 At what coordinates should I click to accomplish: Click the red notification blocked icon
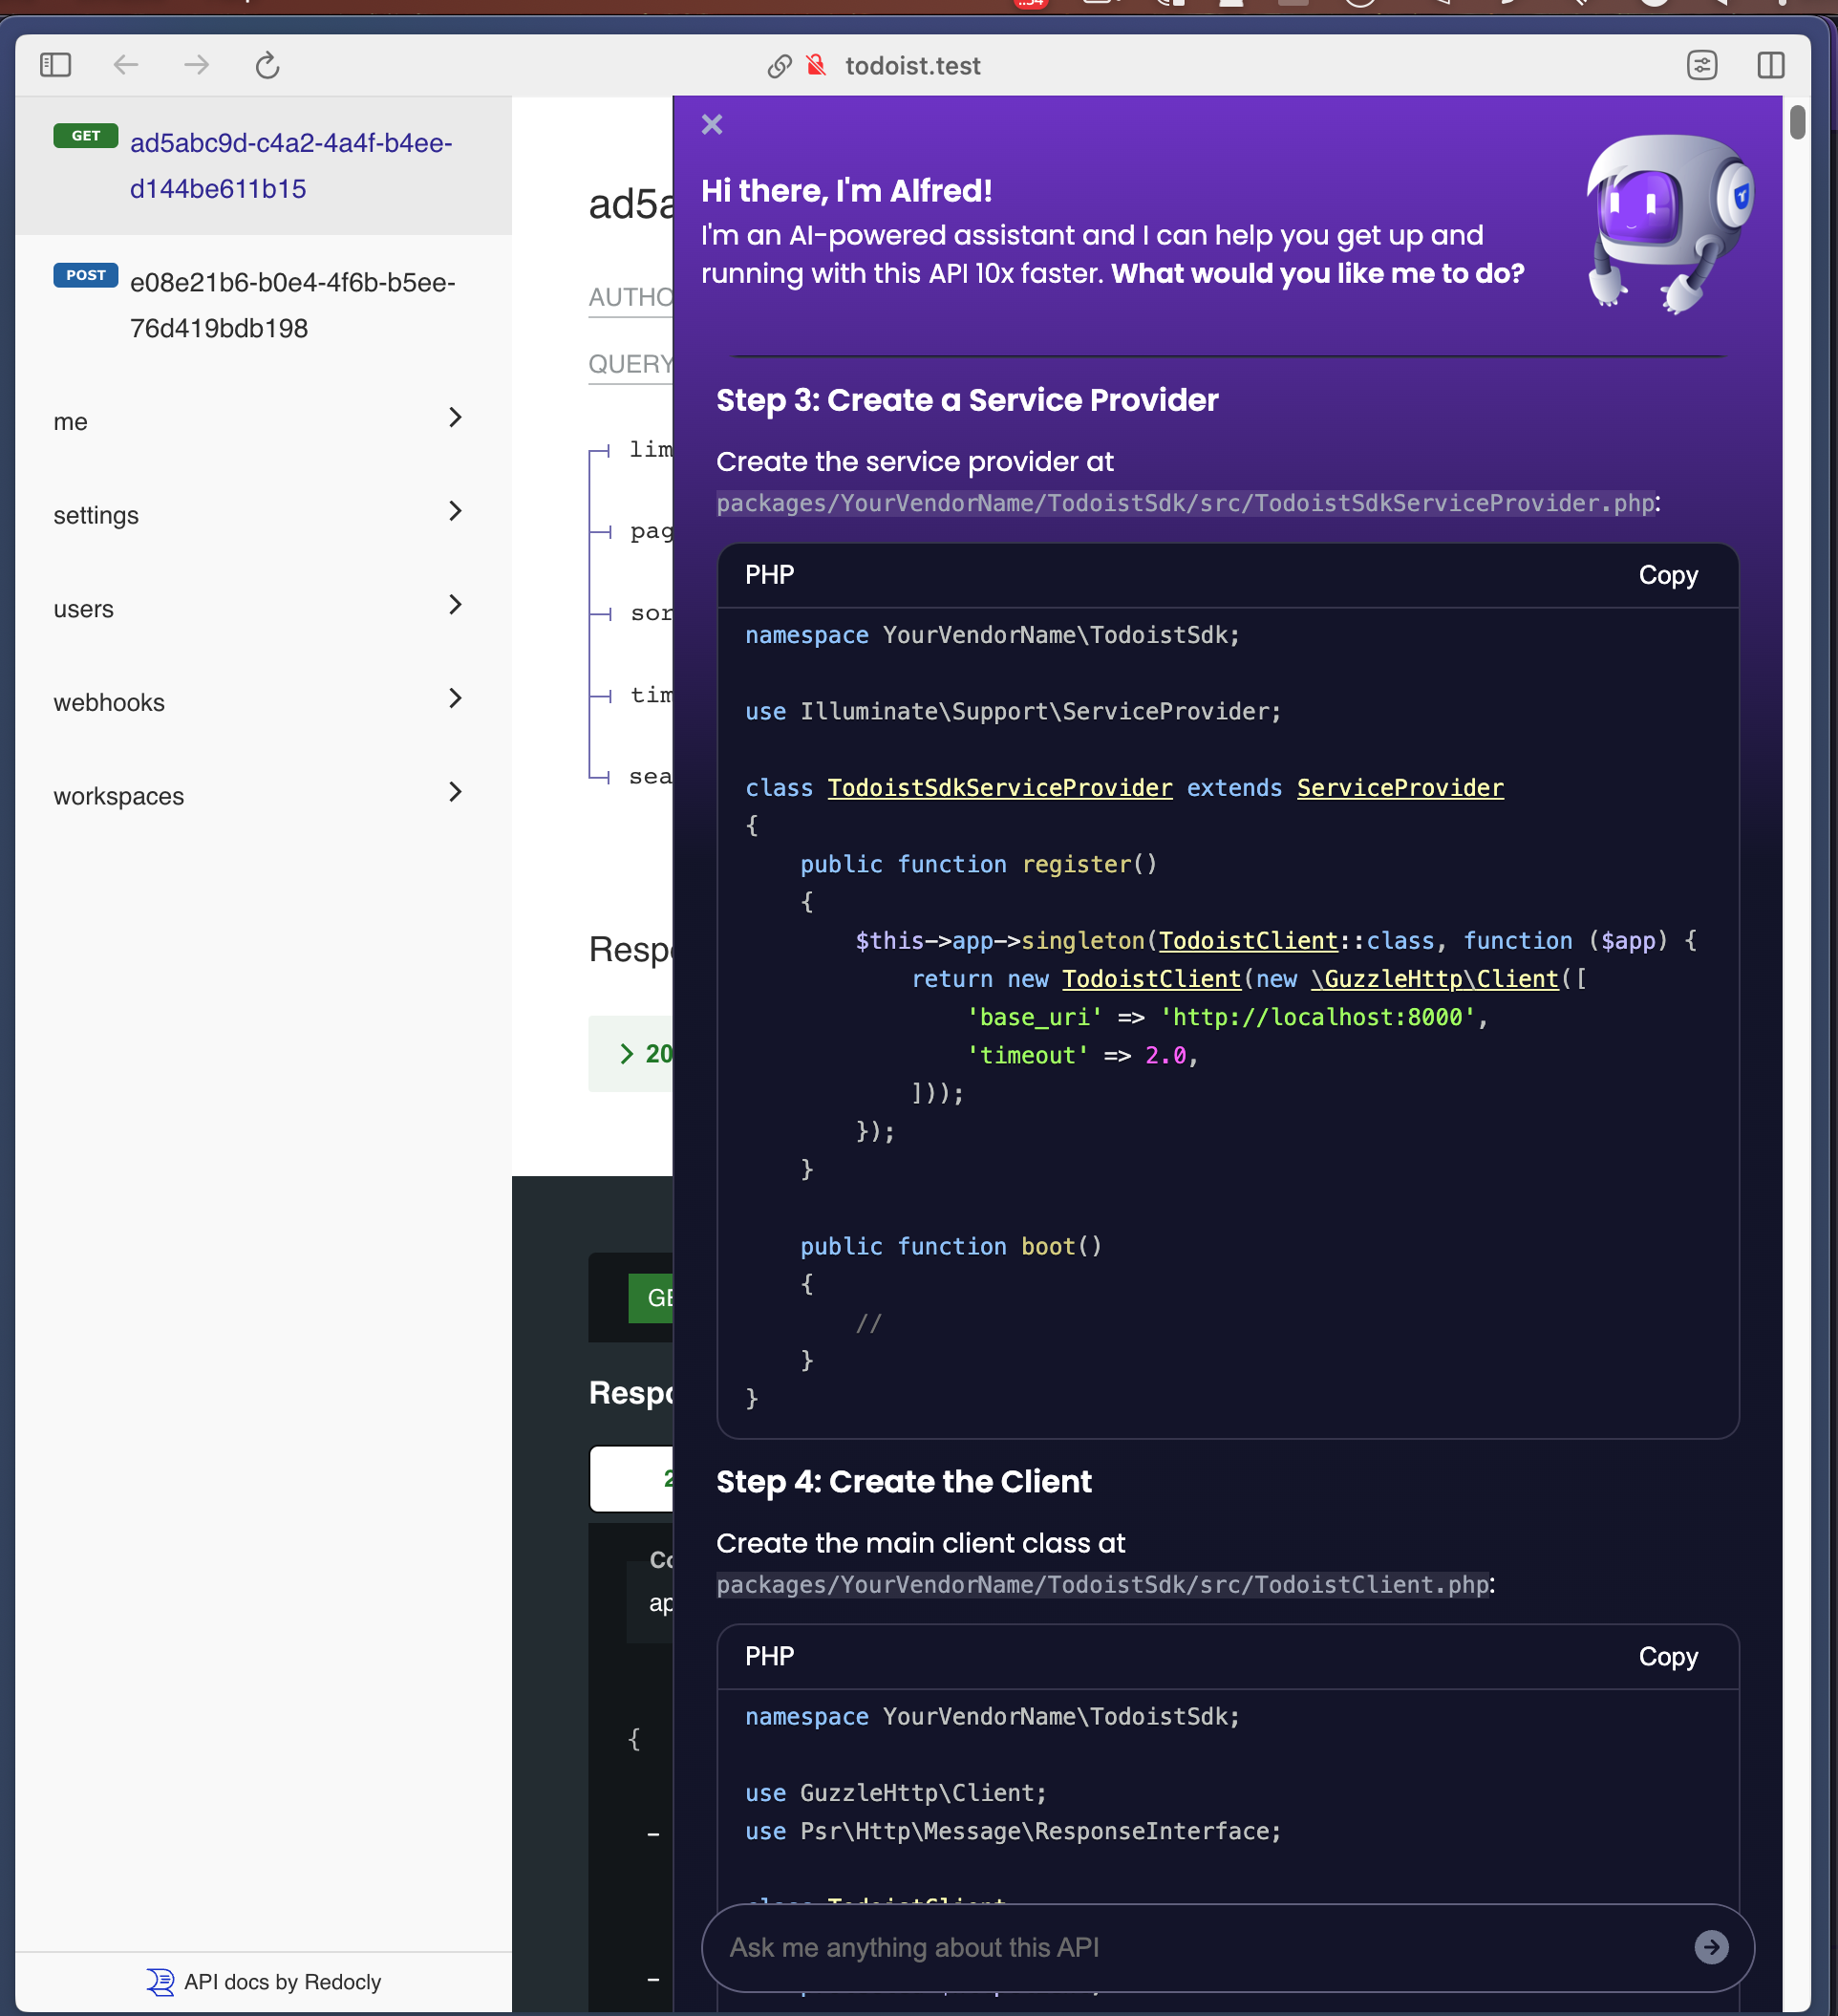(816, 65)
